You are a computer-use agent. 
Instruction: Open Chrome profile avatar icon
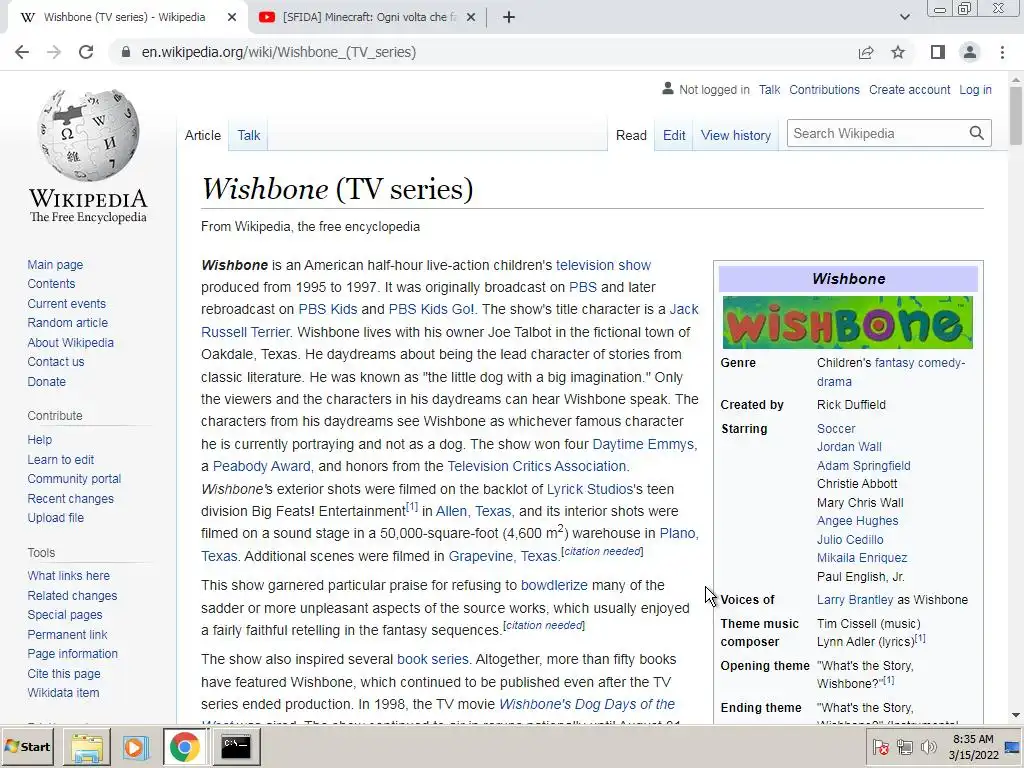coord(970,52)
